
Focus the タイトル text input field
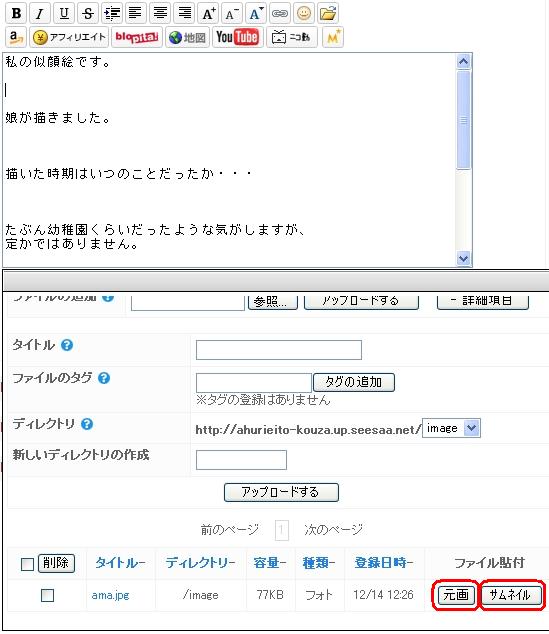tap(279, 350)
